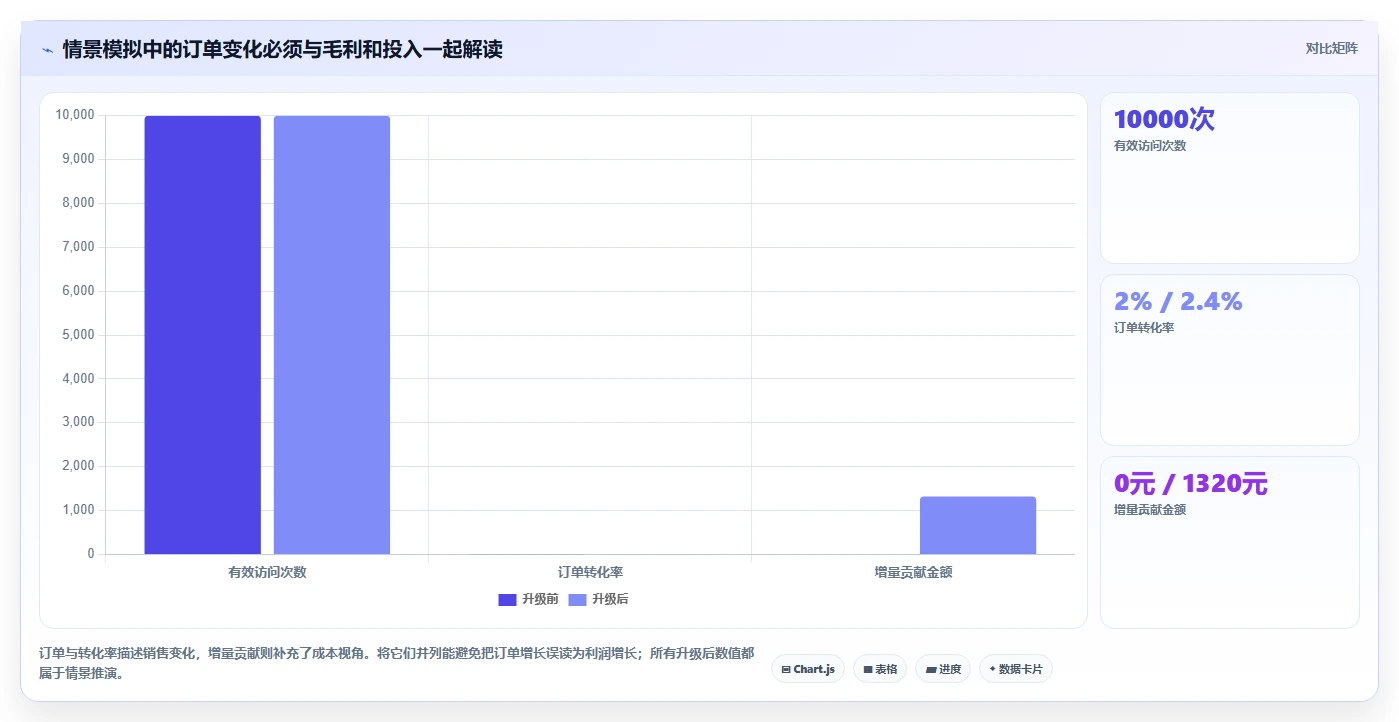Toggle the 升级前 legend item
The width and height of the screenshot is (1399, 722).
(x=528, y=599)
